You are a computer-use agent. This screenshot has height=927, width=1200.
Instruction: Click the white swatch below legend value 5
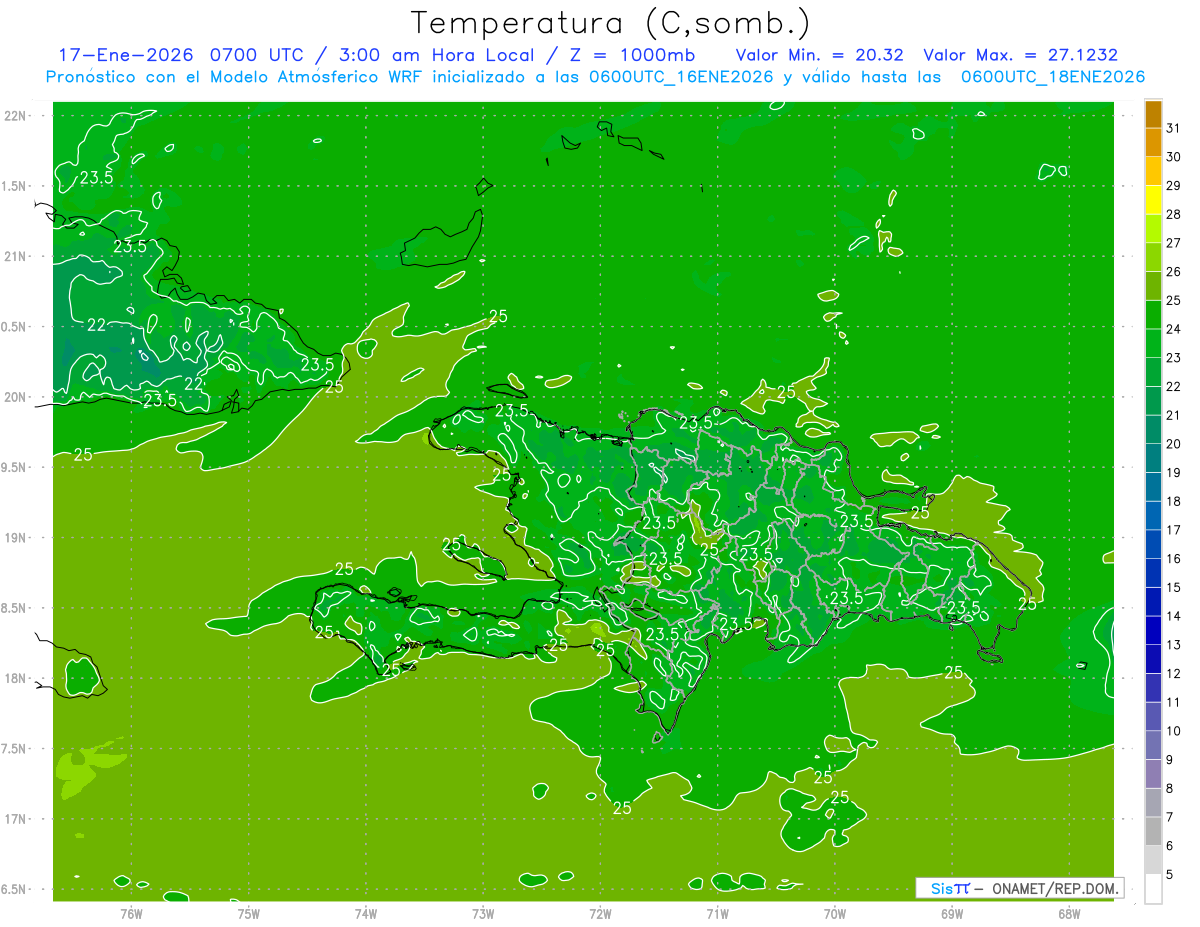point(1153,888)
